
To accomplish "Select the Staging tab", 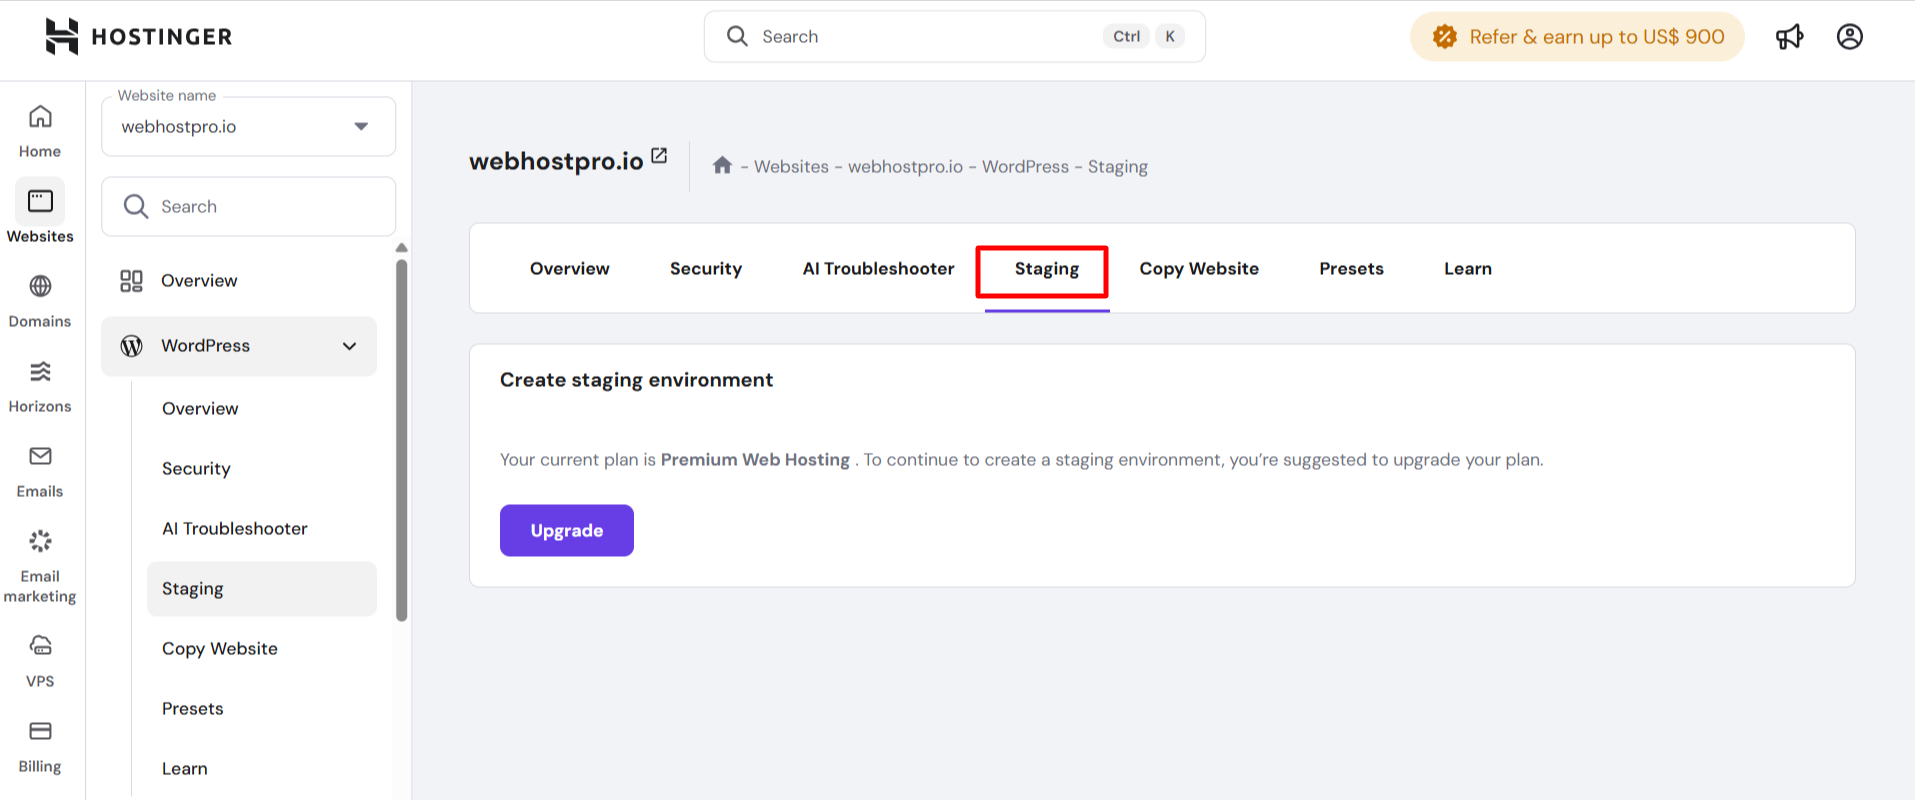I will [1047, 268].
